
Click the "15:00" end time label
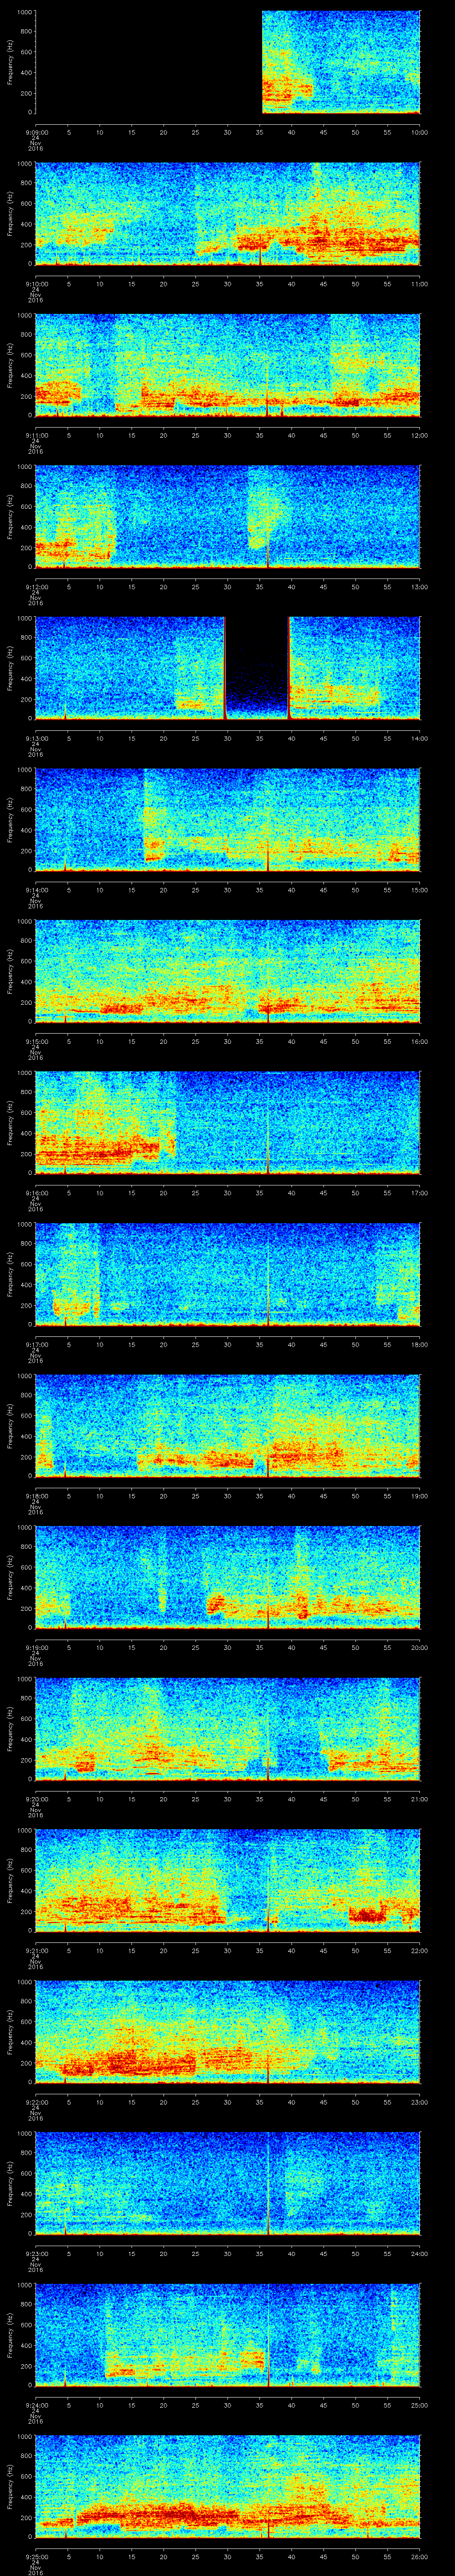(x=419, y=890)
